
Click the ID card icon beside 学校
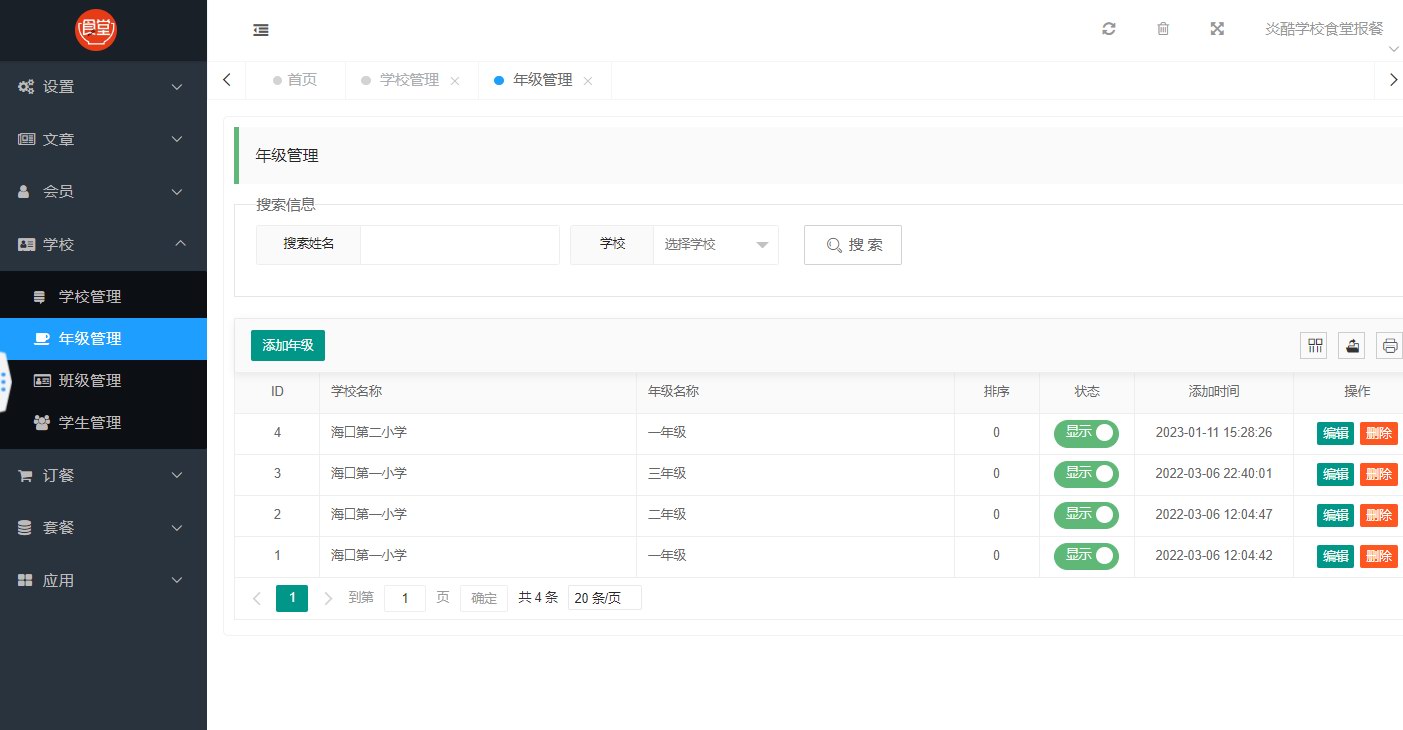point(26,244)
